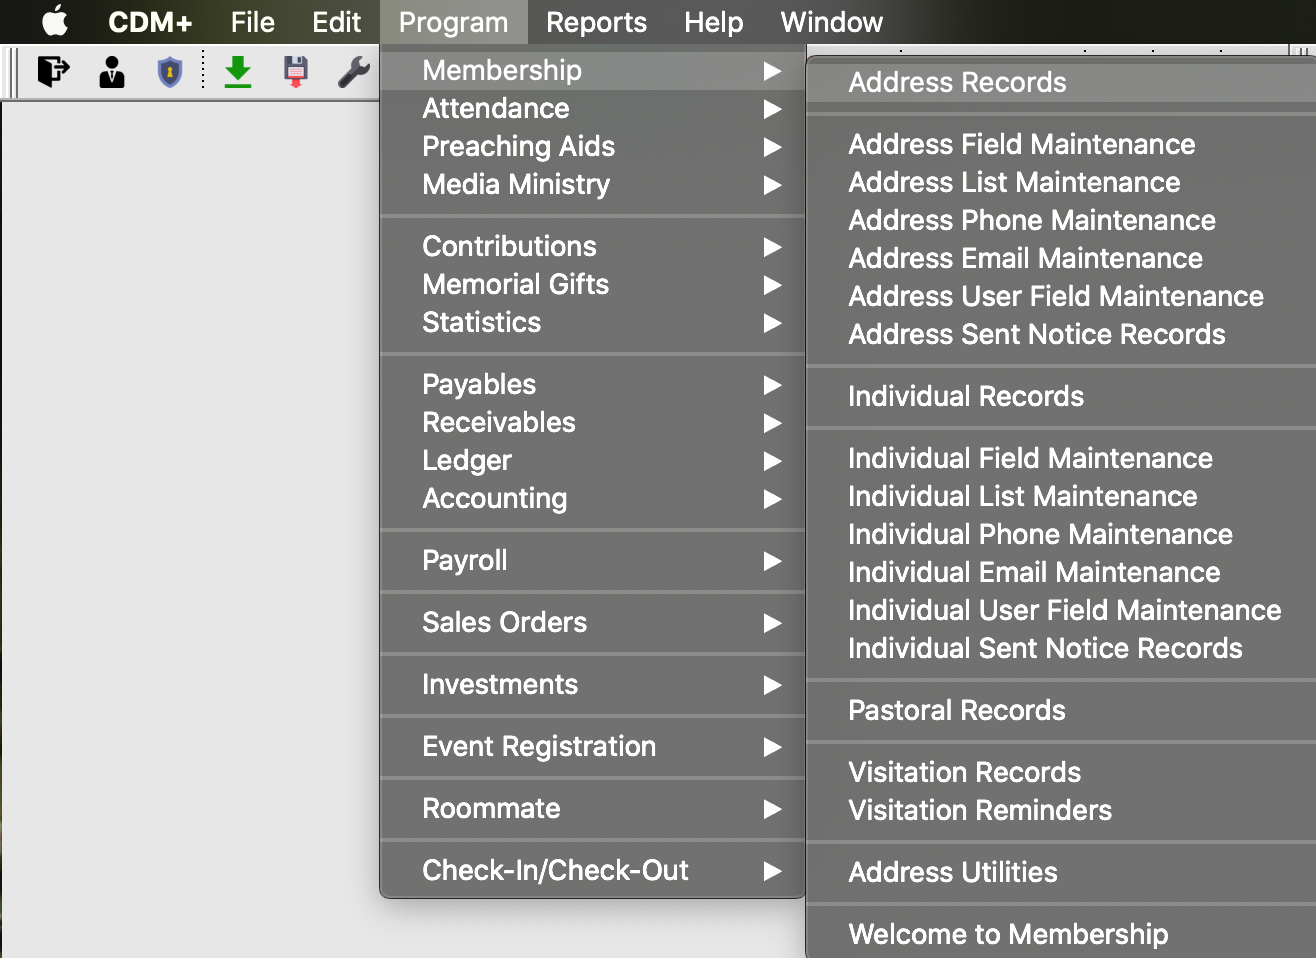Image resolution: width=1316 pixels, height=958 pixels.
Task: Open the Window menu
Action: [x=831, y=22]
